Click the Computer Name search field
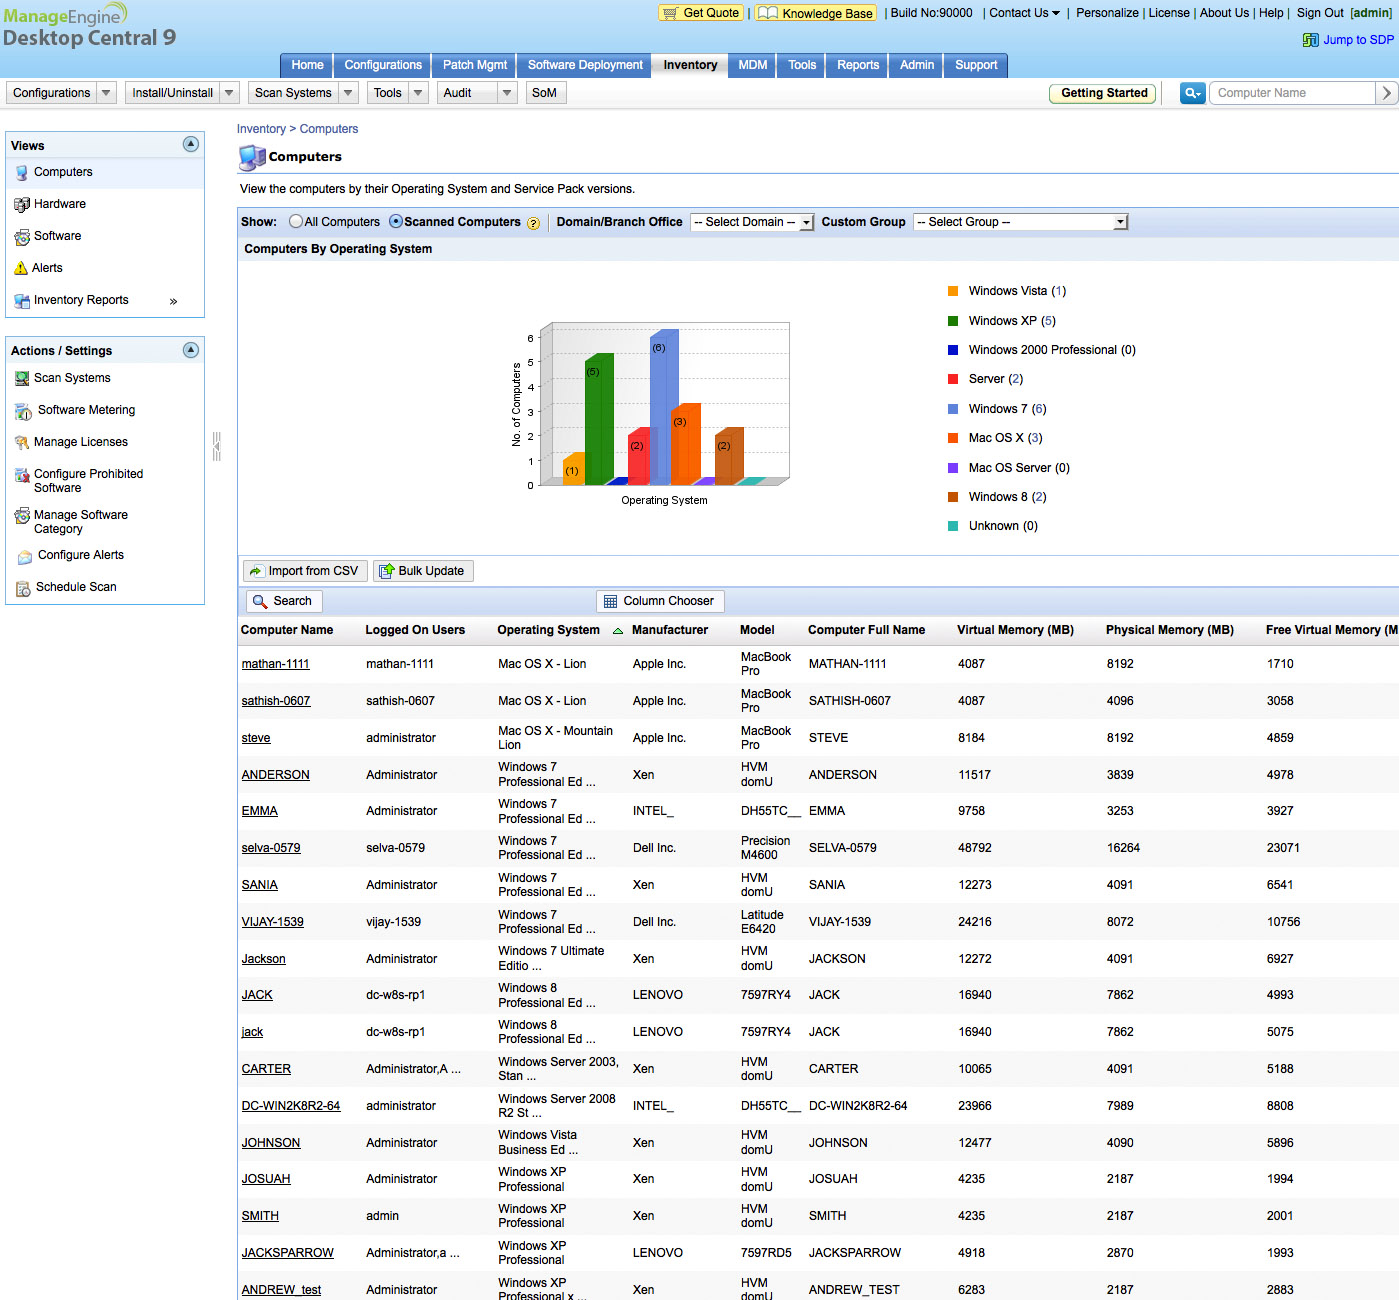Viewport: 1399px width, 1300px height. pos(1291,93)
